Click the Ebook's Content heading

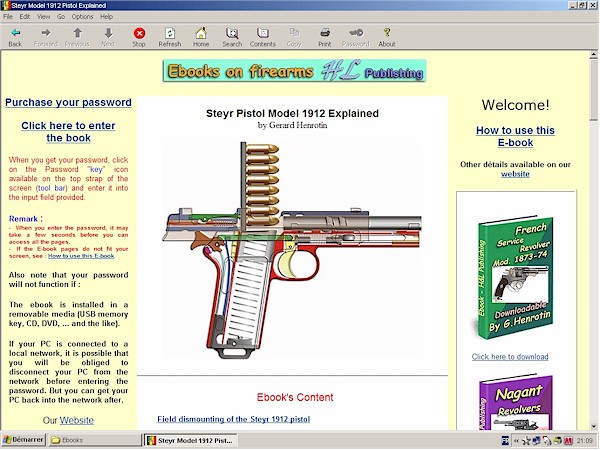point(295,397)
